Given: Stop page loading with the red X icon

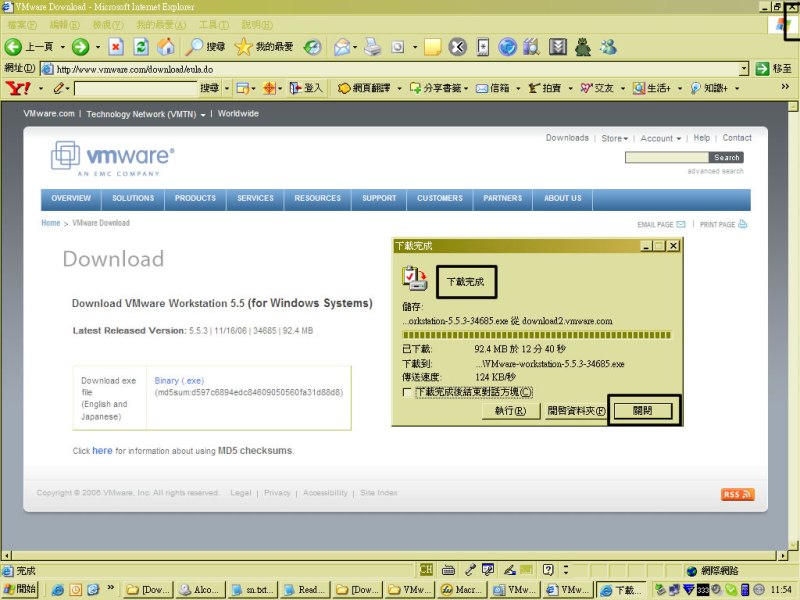Looking at the screenshot, I should [116, 47].
